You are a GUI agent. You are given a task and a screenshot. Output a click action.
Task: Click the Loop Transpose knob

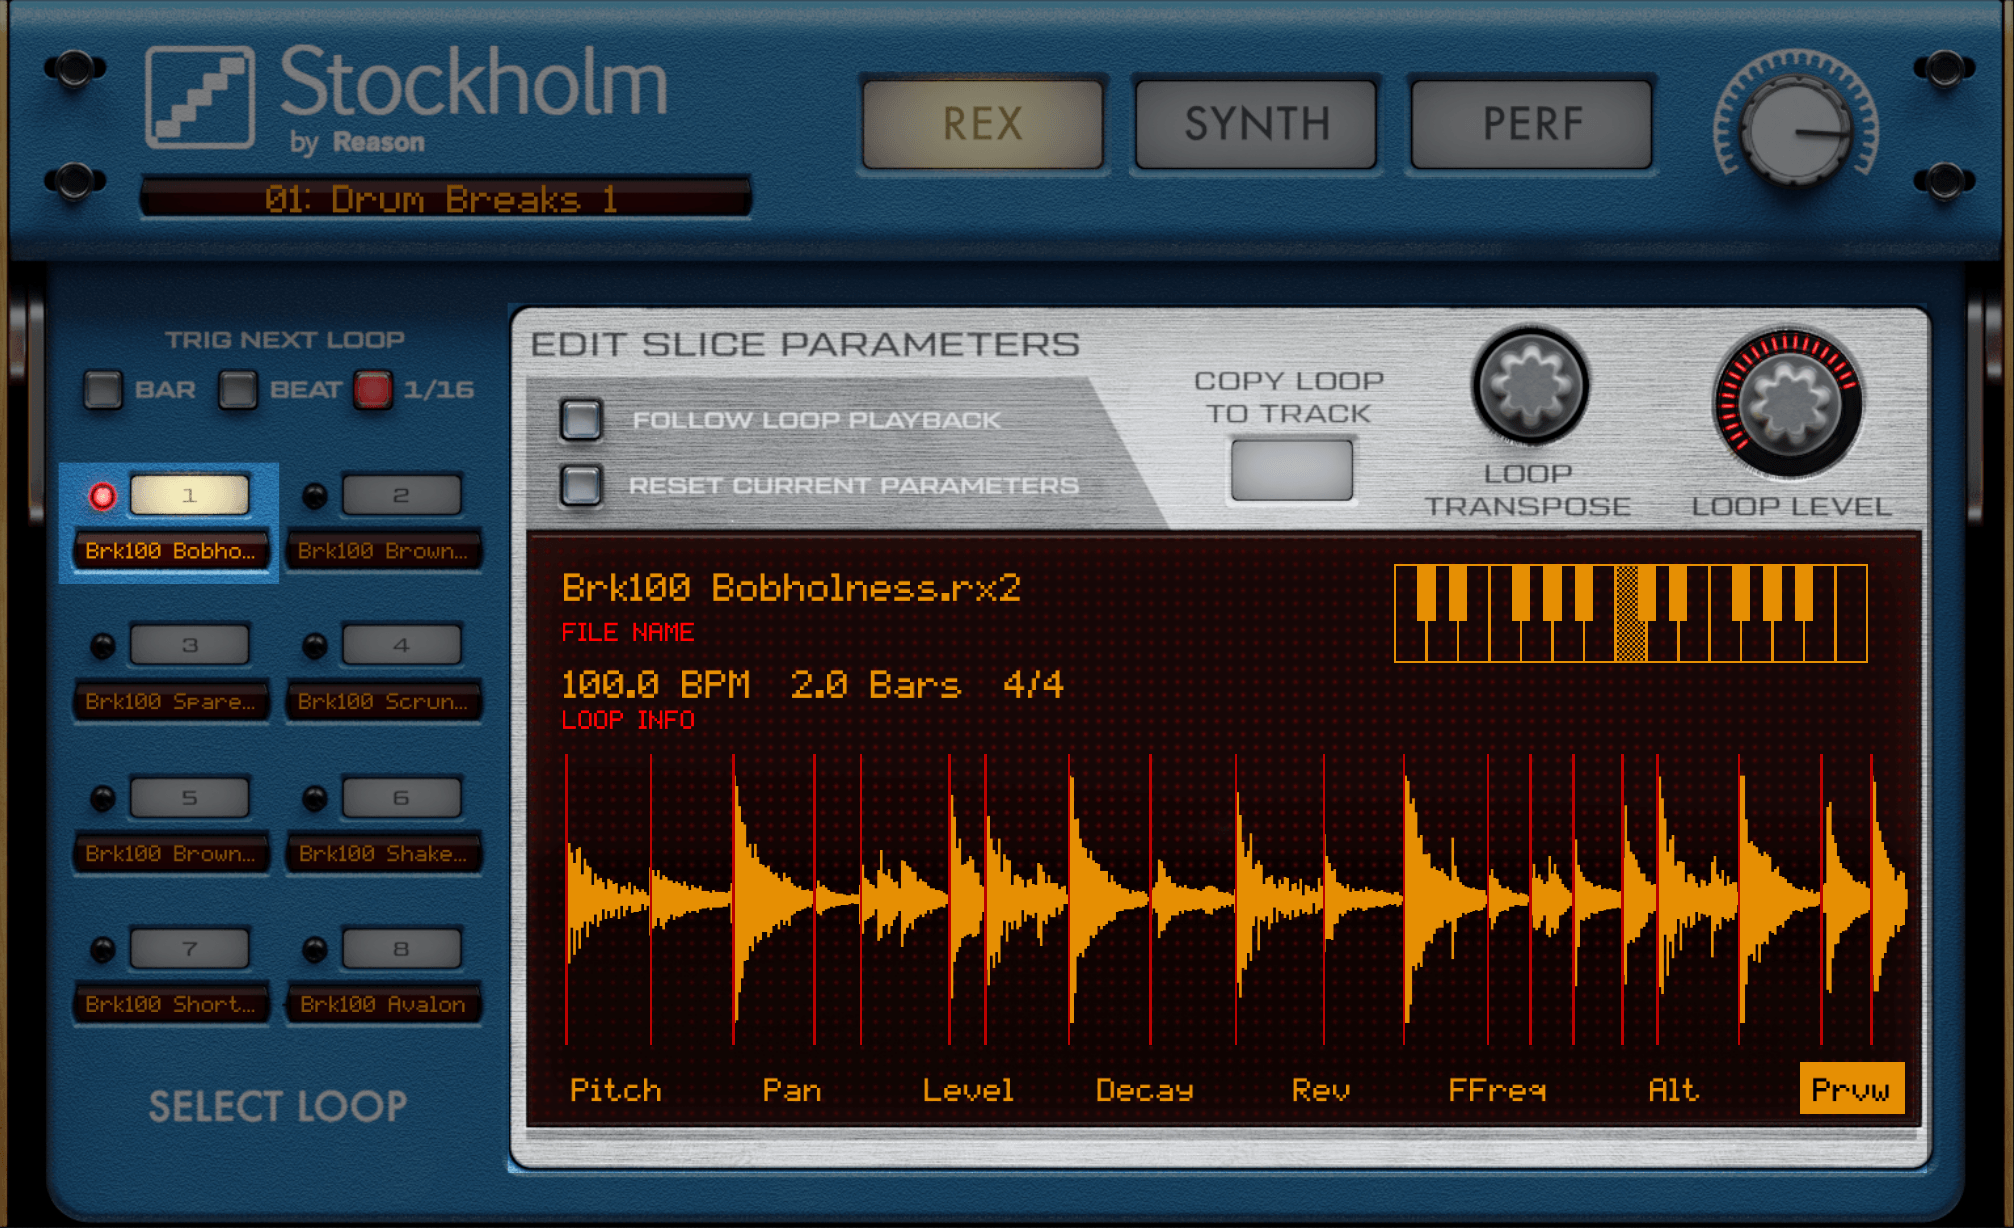click(x=1529, y=386)
